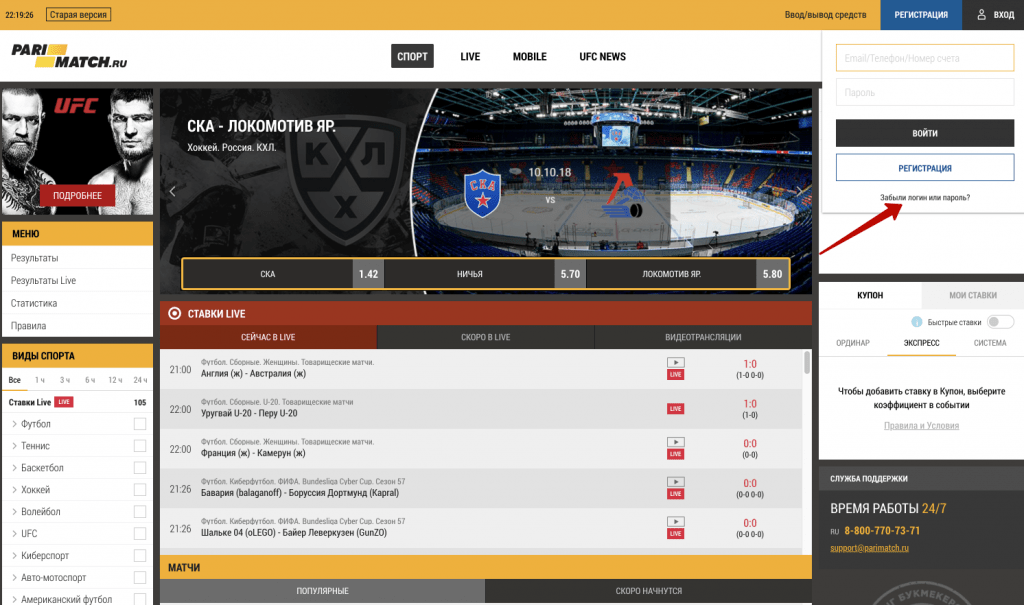The image size is (1024, 605).
Task: Check the Авто-мотоспорт checkbox
Action: (140, 578)
